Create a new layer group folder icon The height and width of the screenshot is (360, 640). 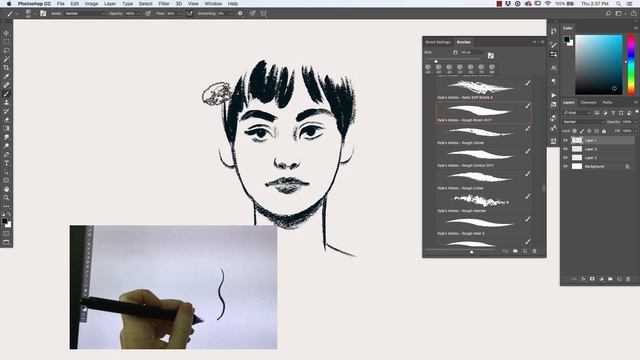[x=610, y=279]
